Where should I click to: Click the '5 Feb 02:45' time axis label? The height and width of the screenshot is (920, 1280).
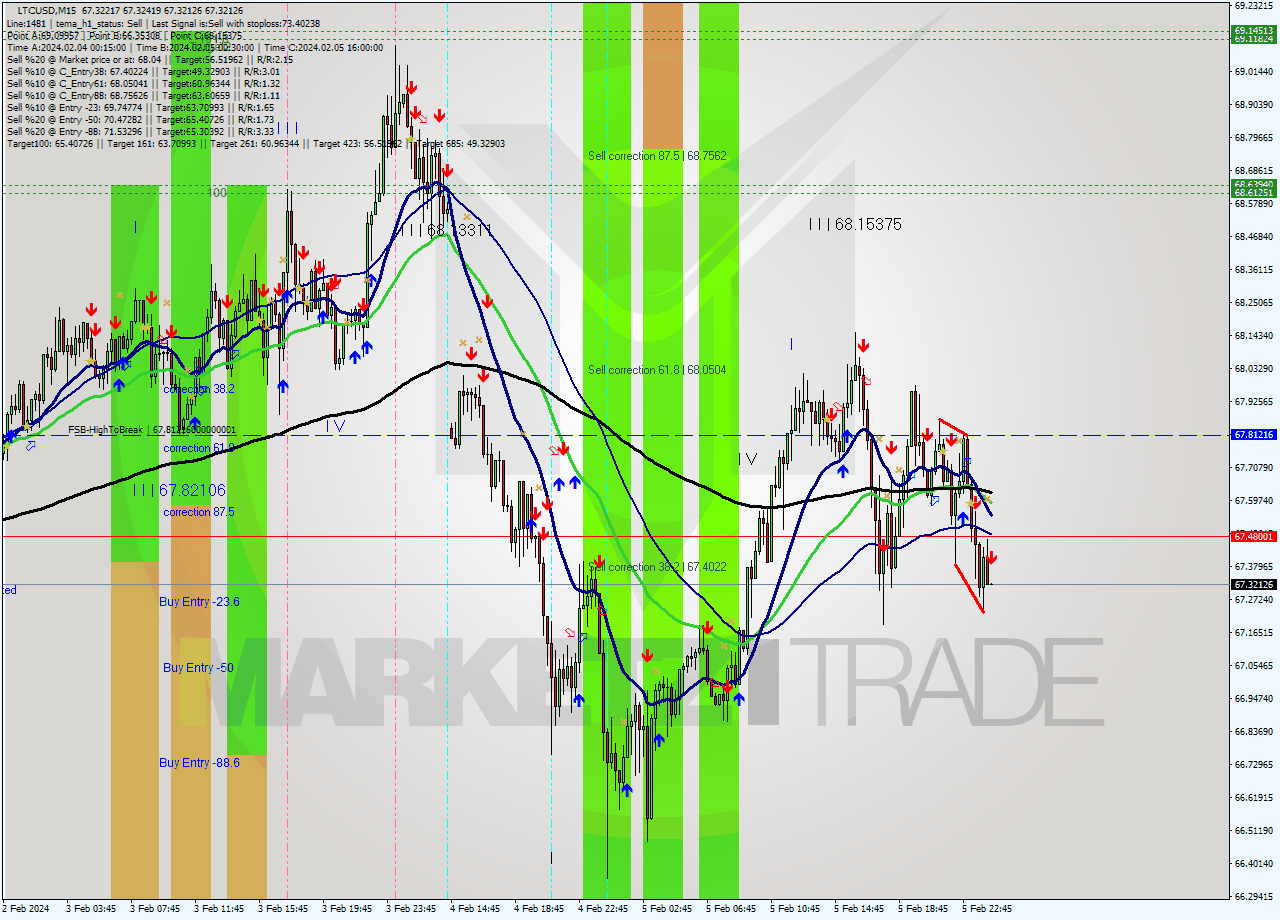click(x=667, y=909)
